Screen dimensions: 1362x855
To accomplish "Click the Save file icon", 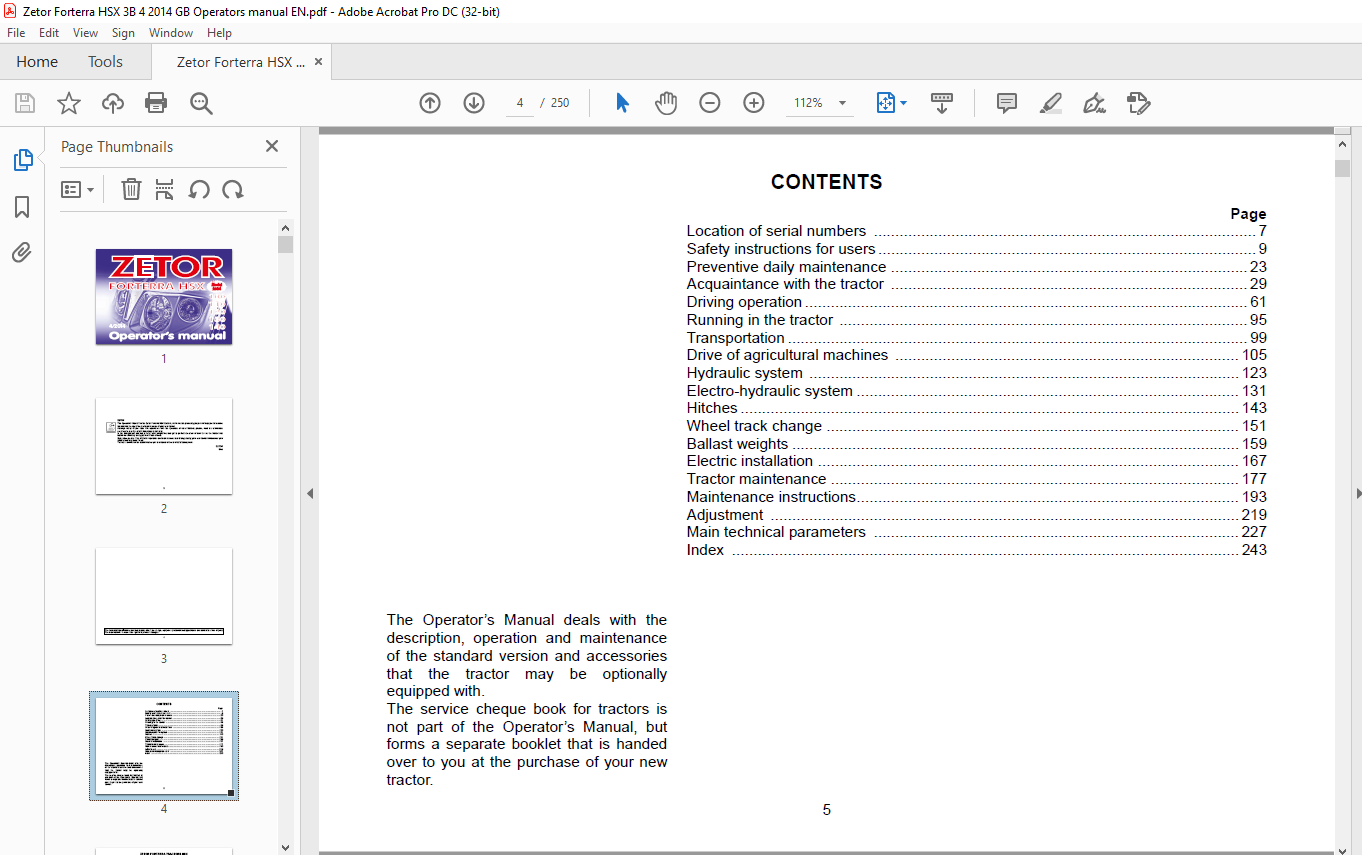I will [25, 103].
